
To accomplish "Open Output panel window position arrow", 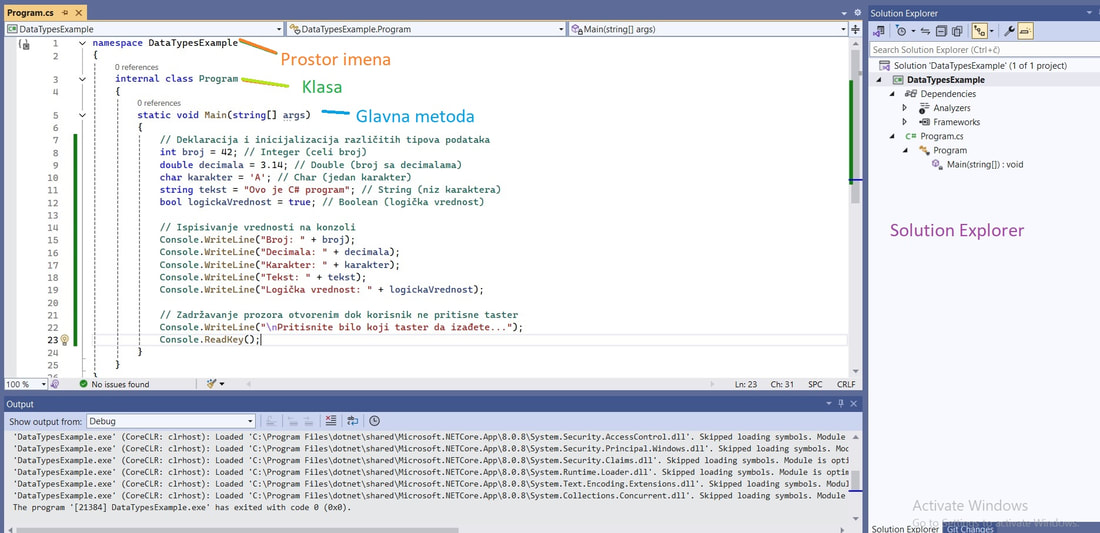I will (x=829, y=404).
